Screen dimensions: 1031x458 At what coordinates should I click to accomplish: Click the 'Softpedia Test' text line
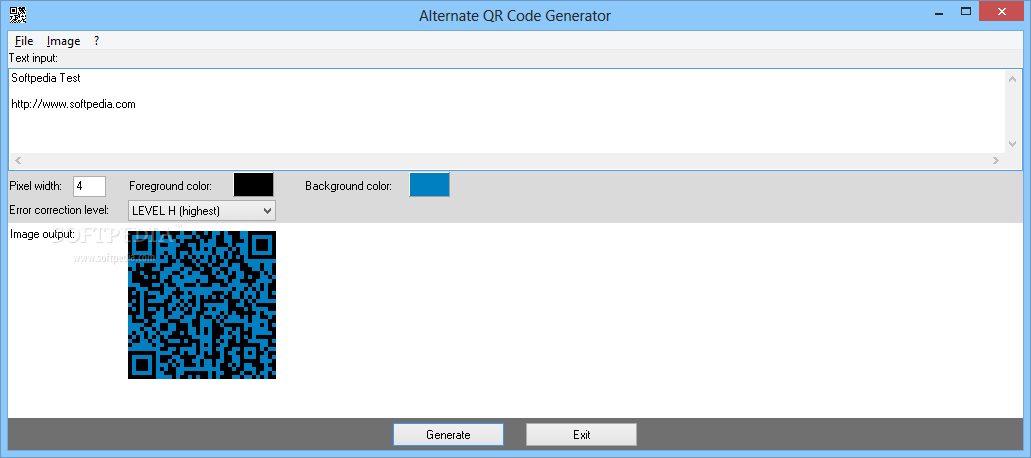[x=46, y=78]
